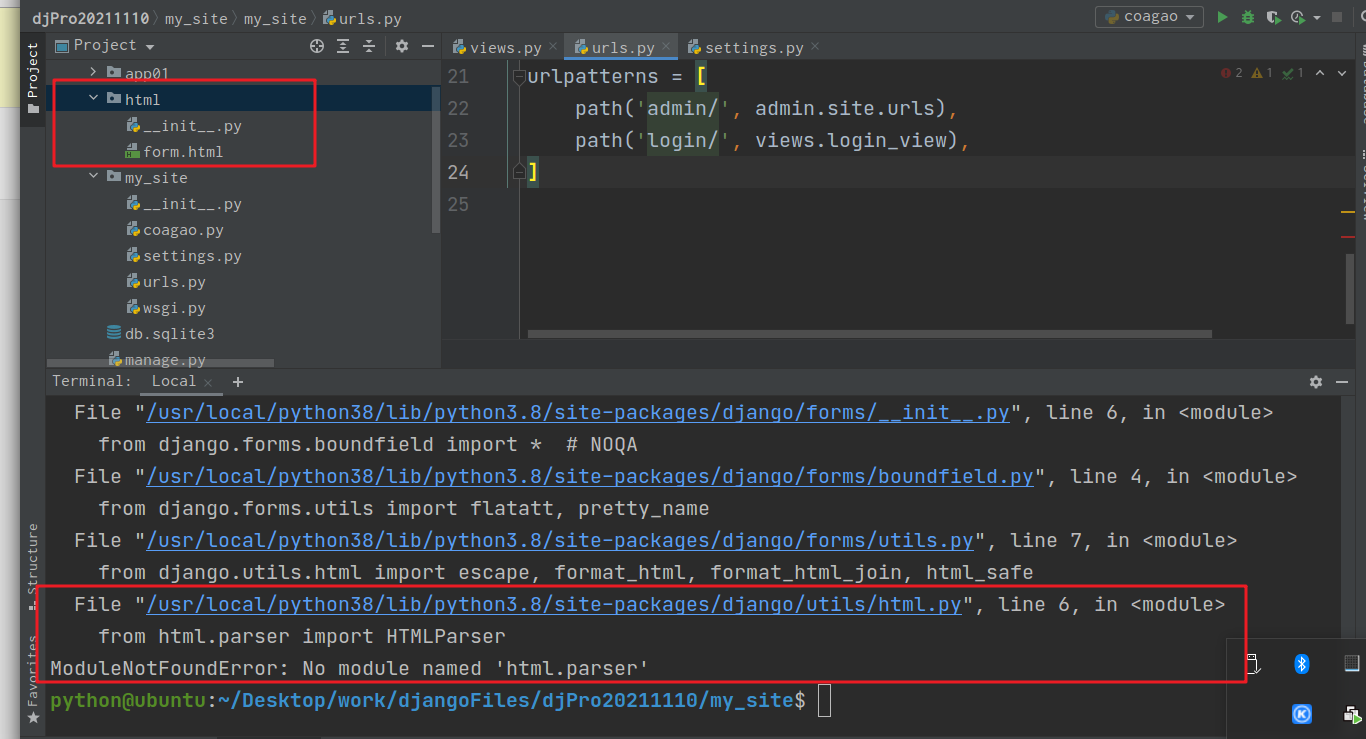
Task: Click the fold end marker at line 24
Action: tap(518, 172)
